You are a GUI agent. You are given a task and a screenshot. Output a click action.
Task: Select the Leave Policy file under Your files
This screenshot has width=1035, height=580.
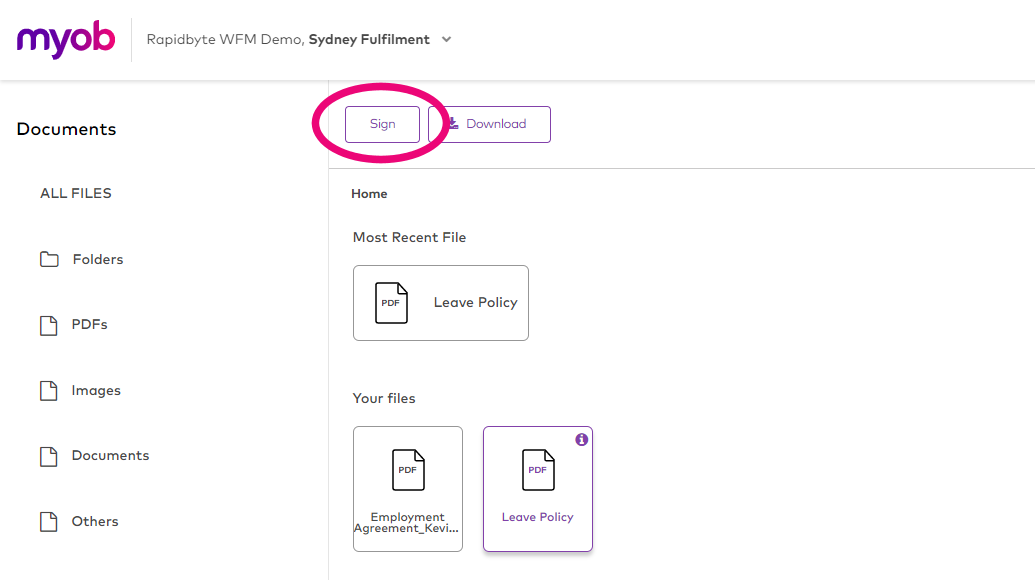538,489
